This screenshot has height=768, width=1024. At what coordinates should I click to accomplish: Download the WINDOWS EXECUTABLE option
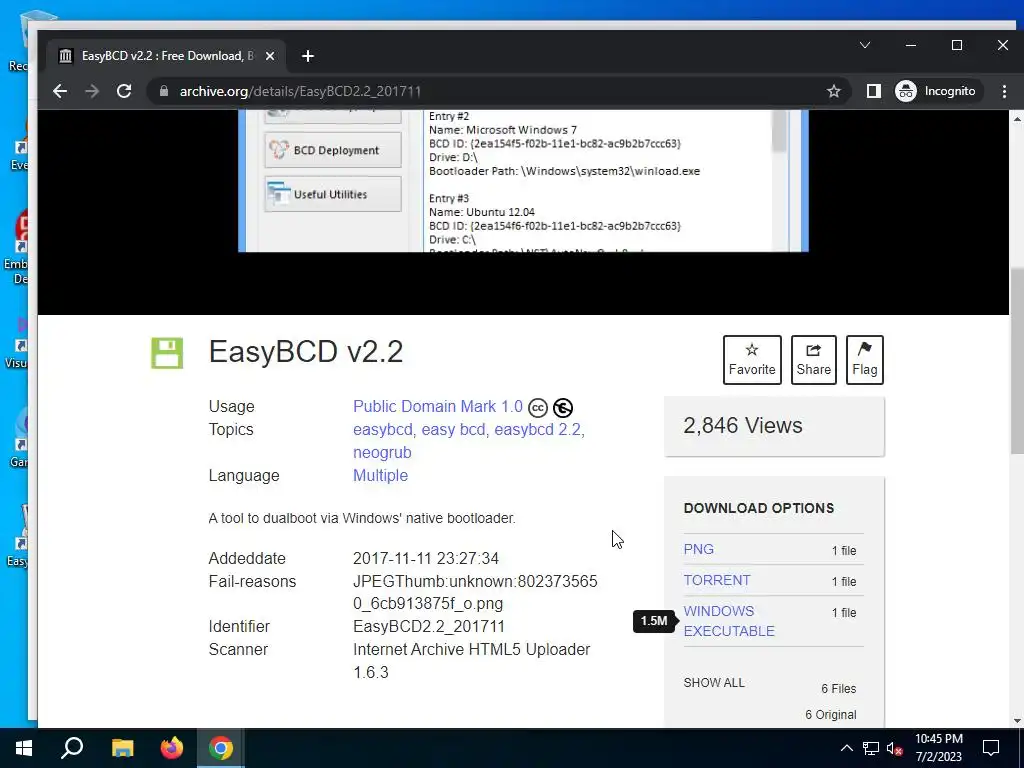729,621
